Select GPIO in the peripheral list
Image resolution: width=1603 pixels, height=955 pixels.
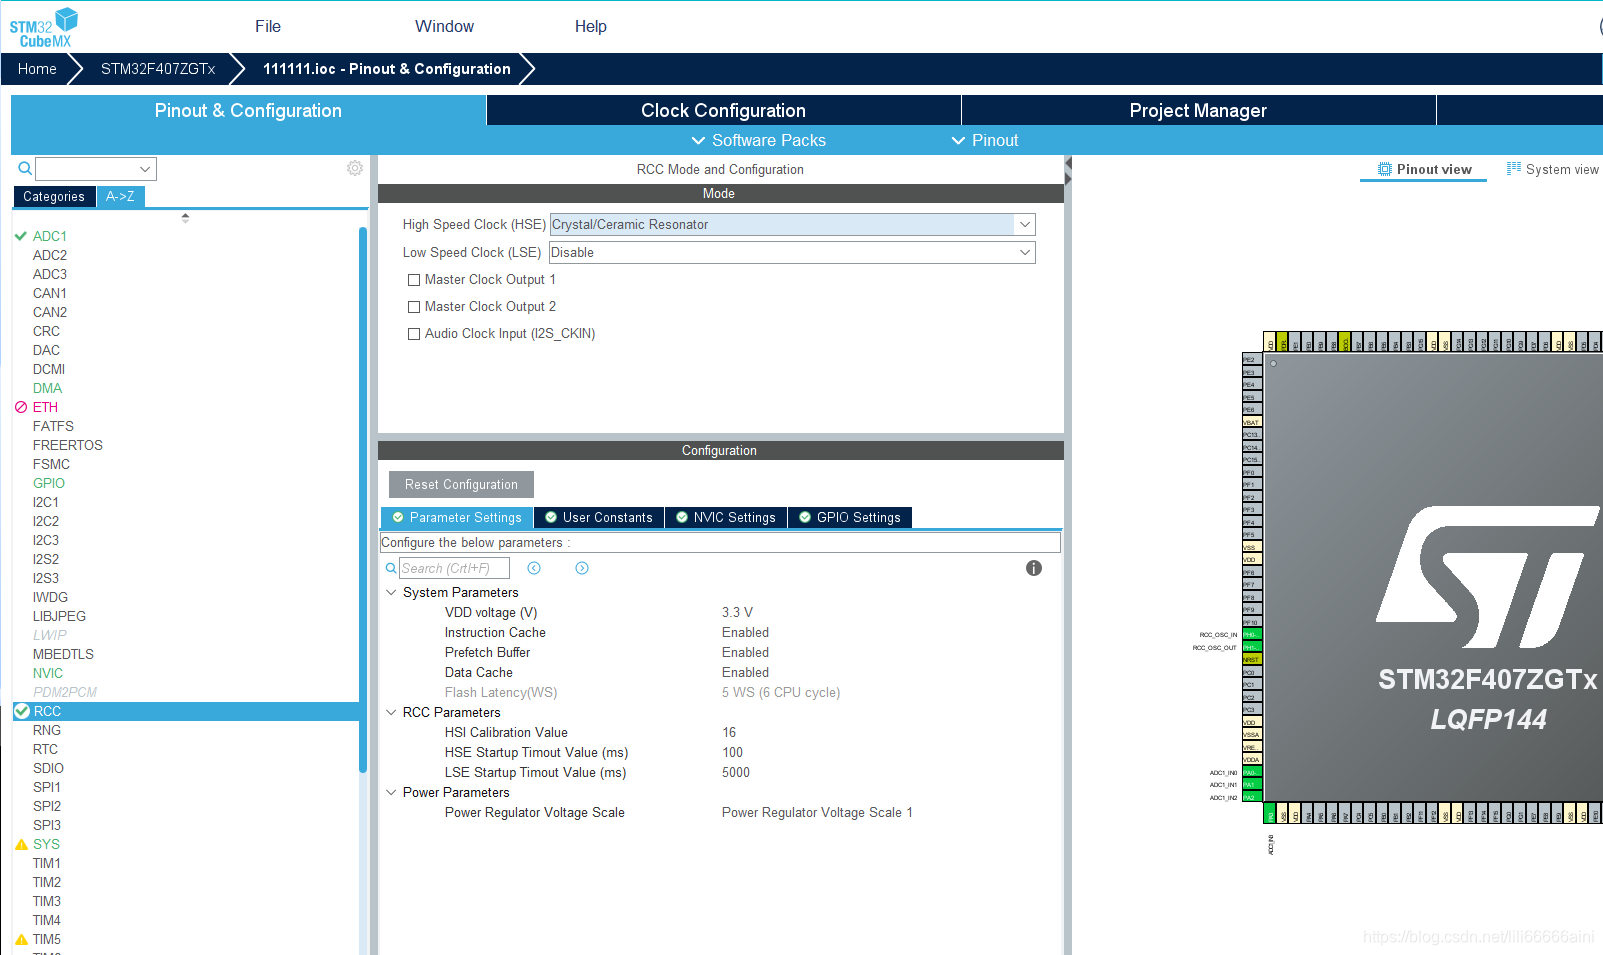click(x=49, y=483)
